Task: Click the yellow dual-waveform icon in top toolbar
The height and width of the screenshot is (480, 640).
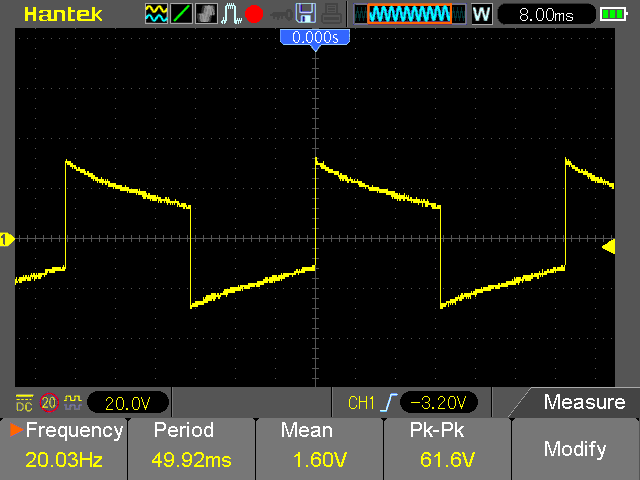Action: [156, 14]
